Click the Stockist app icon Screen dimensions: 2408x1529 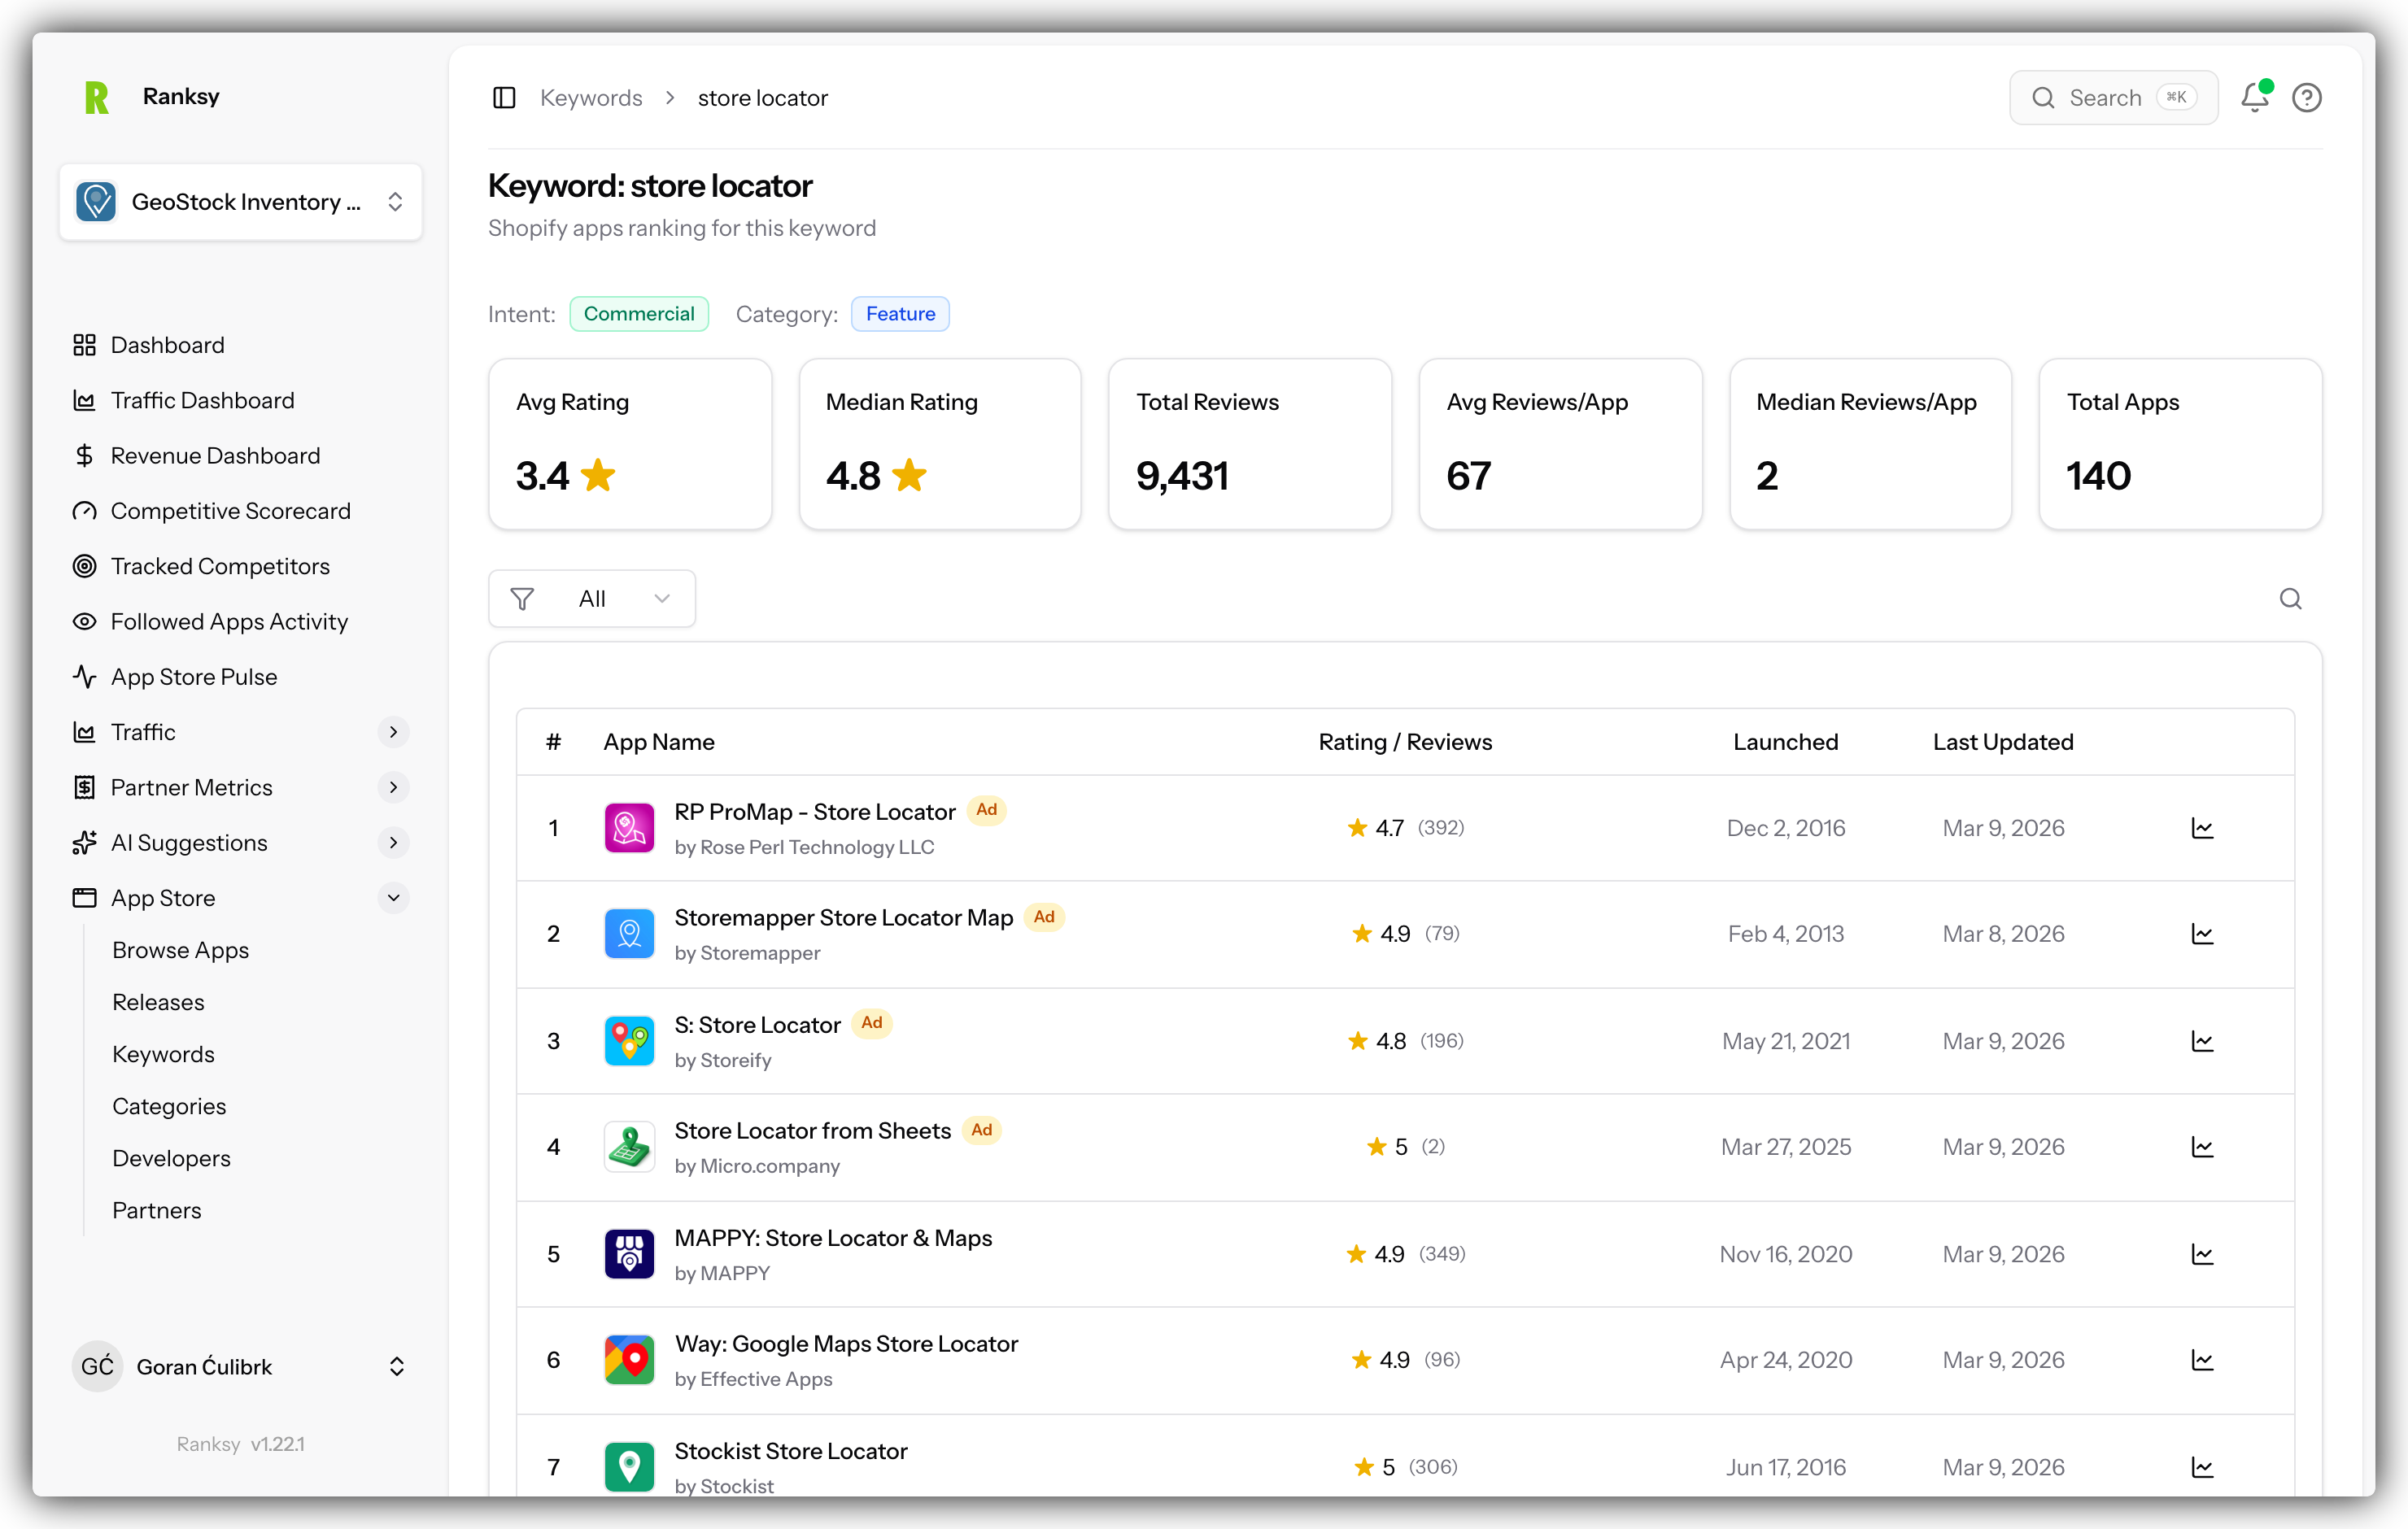point(629,1467)
